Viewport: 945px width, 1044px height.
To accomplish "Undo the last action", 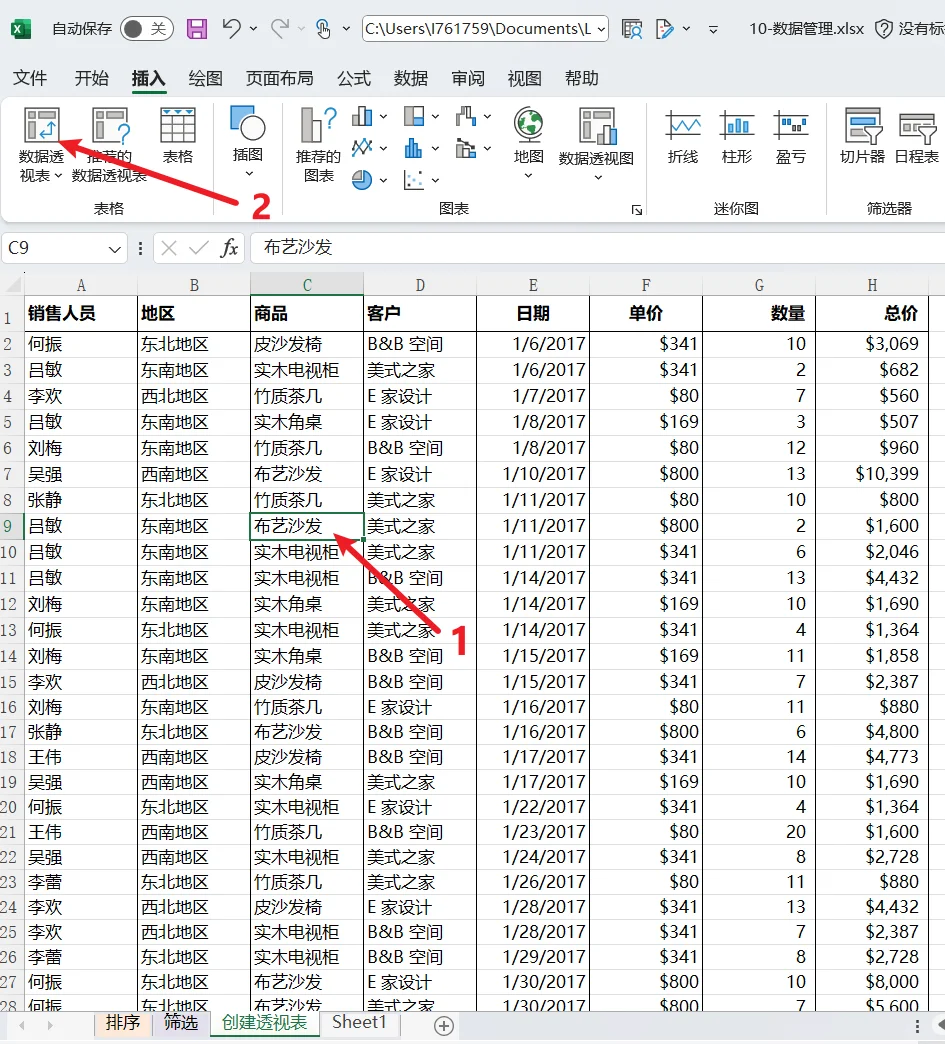I will pyautogui.click(x=232, y=28).
